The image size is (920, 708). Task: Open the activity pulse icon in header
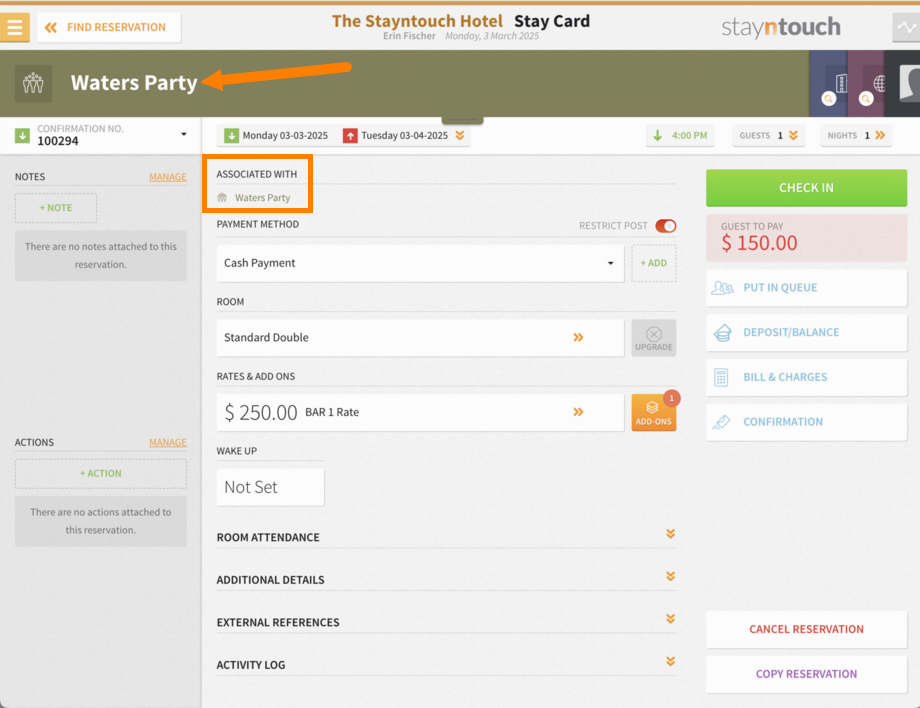[906, 28]
